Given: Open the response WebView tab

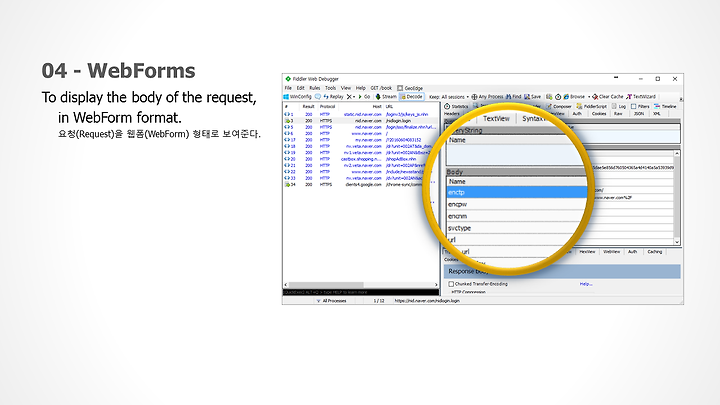Looking at the screenshot, I should point(611,252).
